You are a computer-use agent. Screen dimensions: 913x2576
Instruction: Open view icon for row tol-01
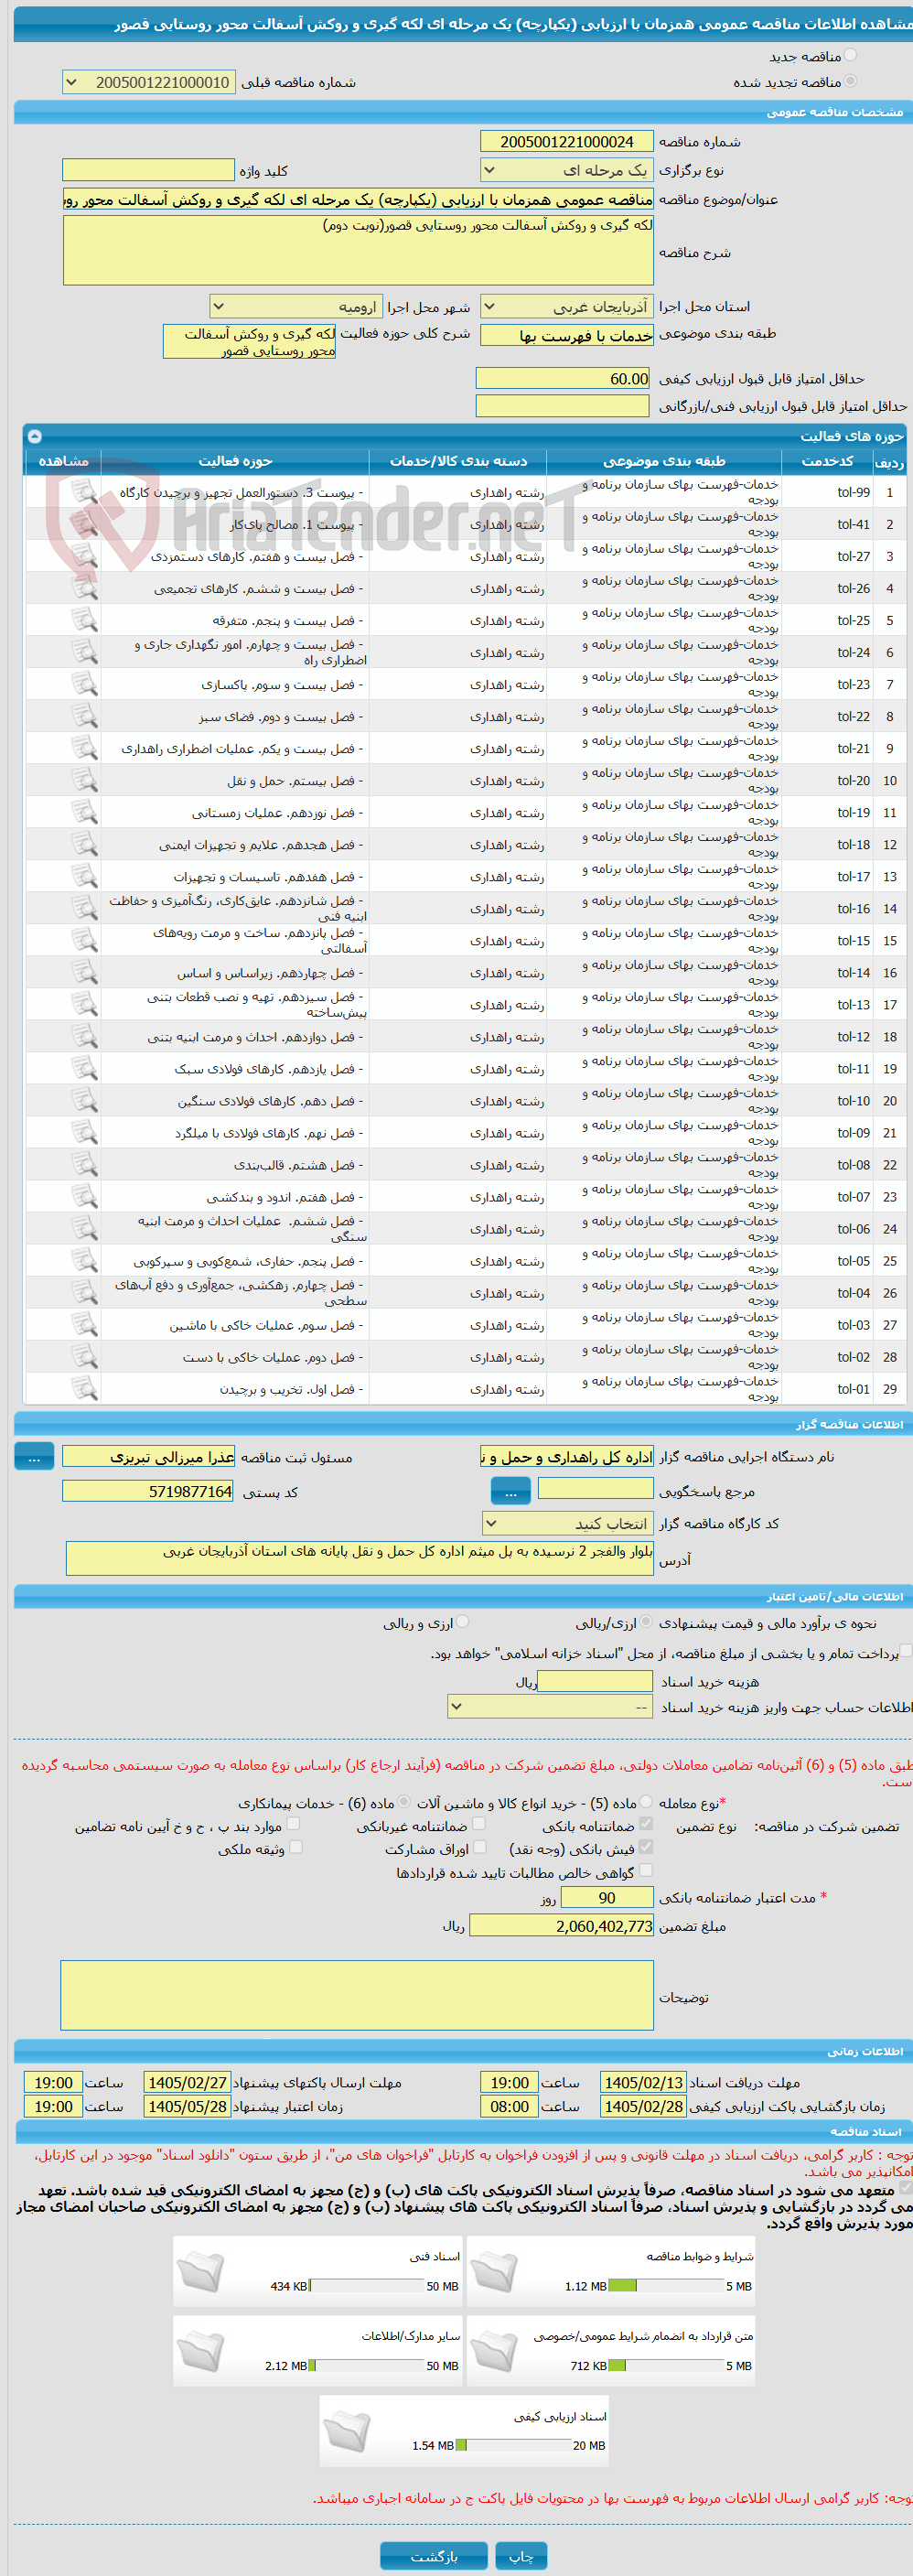[x=84, y=1388]
